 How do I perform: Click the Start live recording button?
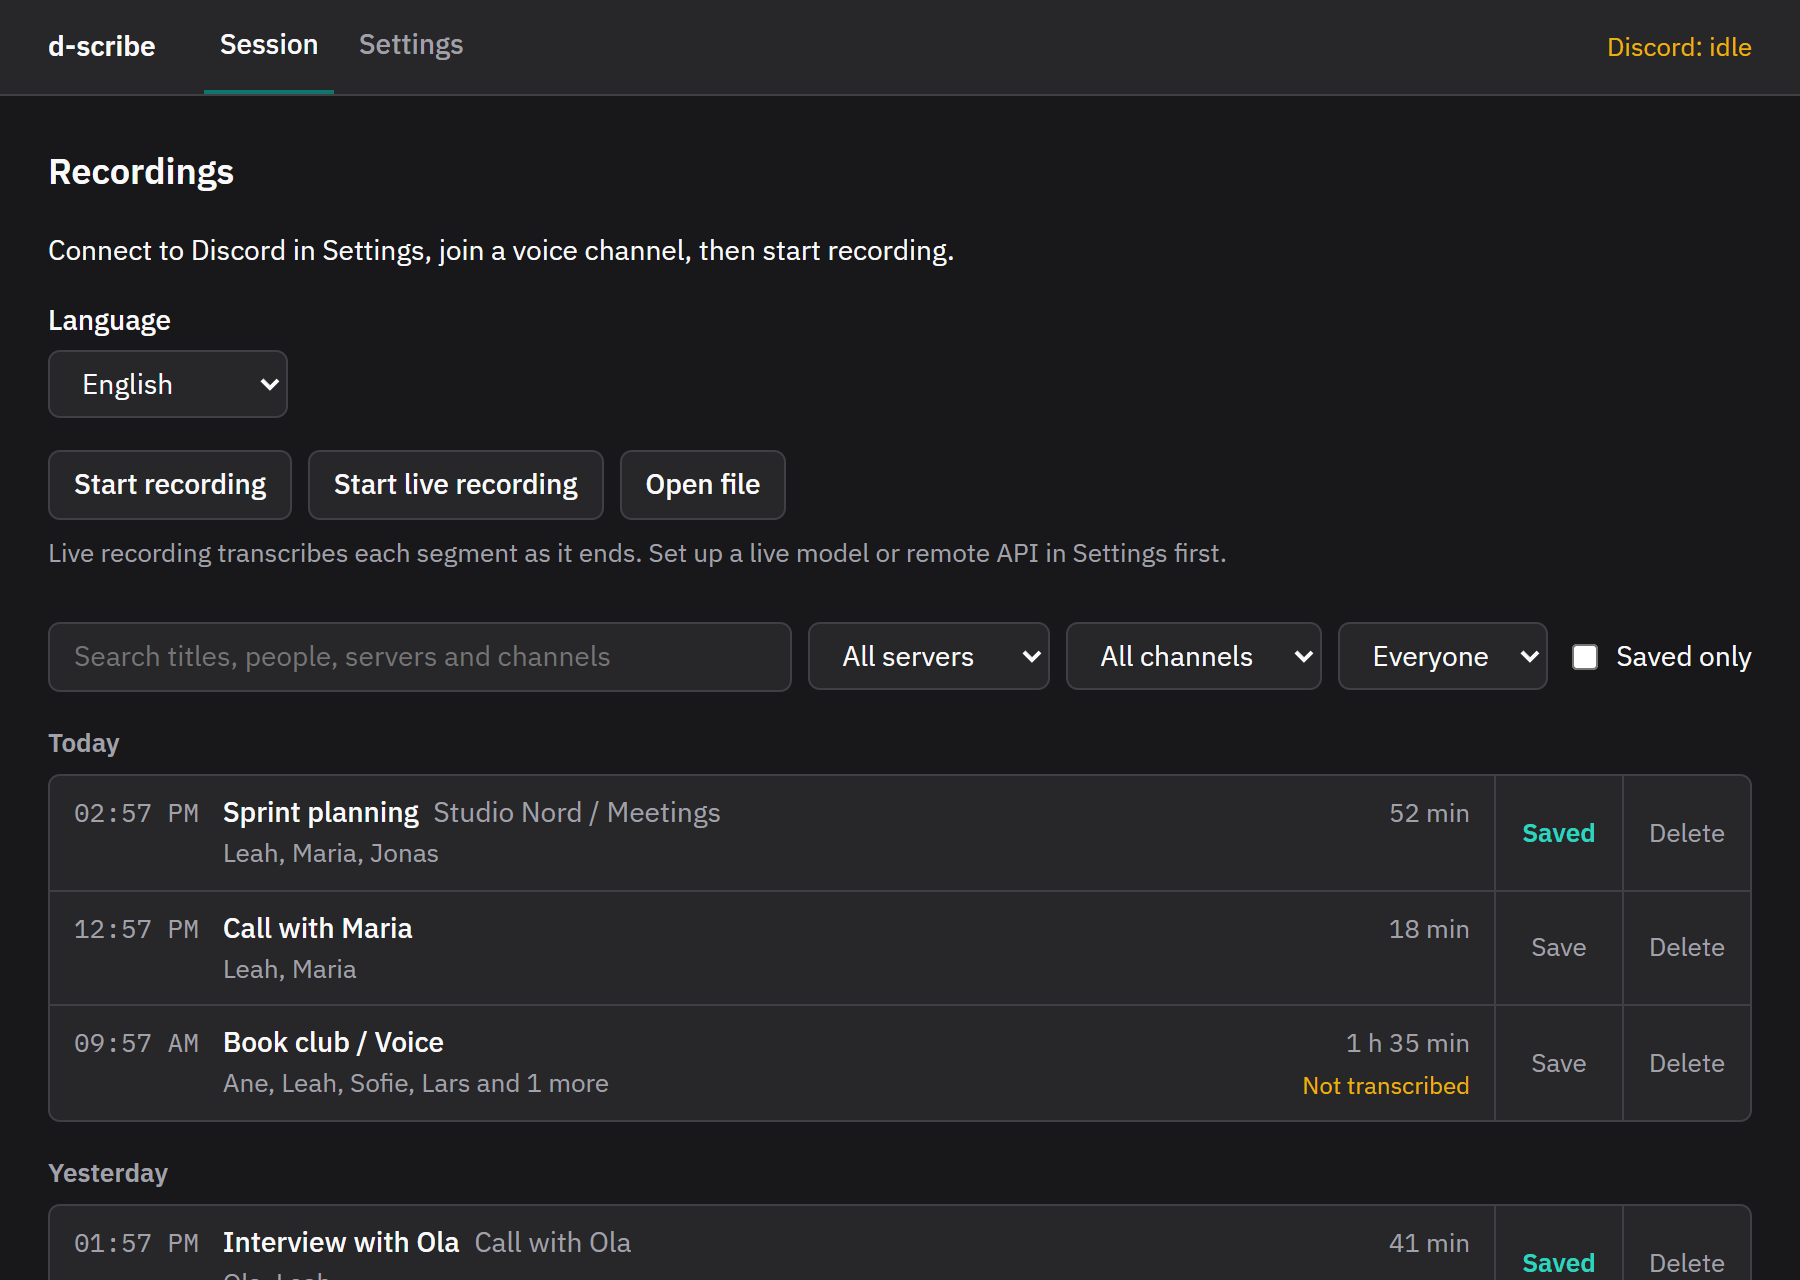[x=456, y=485]
